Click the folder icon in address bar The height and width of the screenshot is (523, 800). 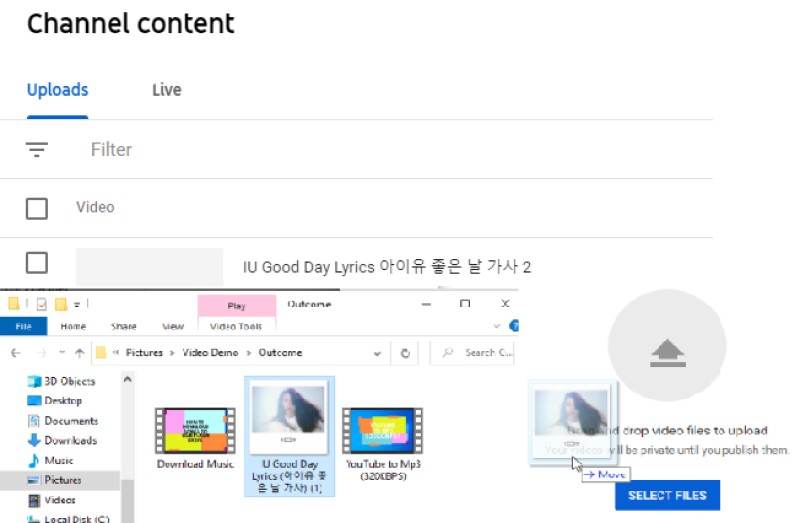tap(101, 353)
